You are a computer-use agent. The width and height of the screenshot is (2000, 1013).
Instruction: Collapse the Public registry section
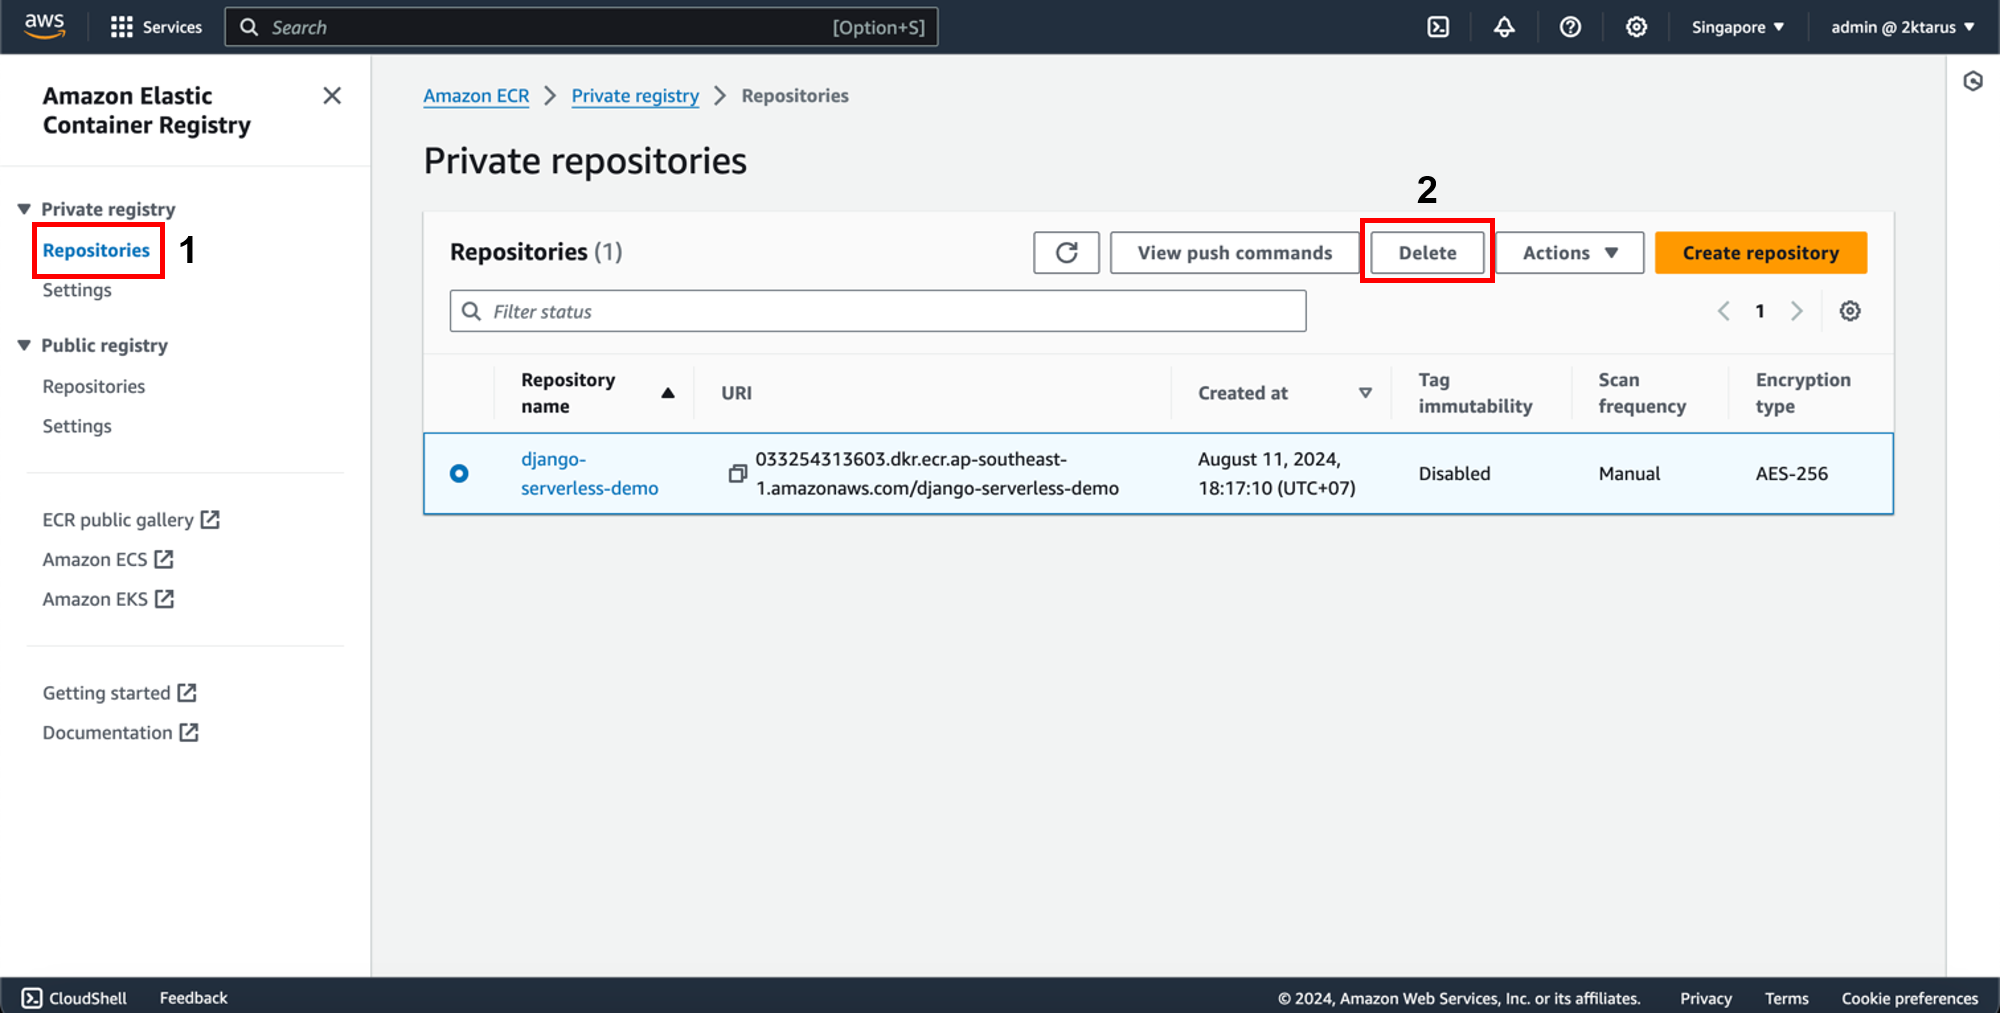[x=24, y=345]
